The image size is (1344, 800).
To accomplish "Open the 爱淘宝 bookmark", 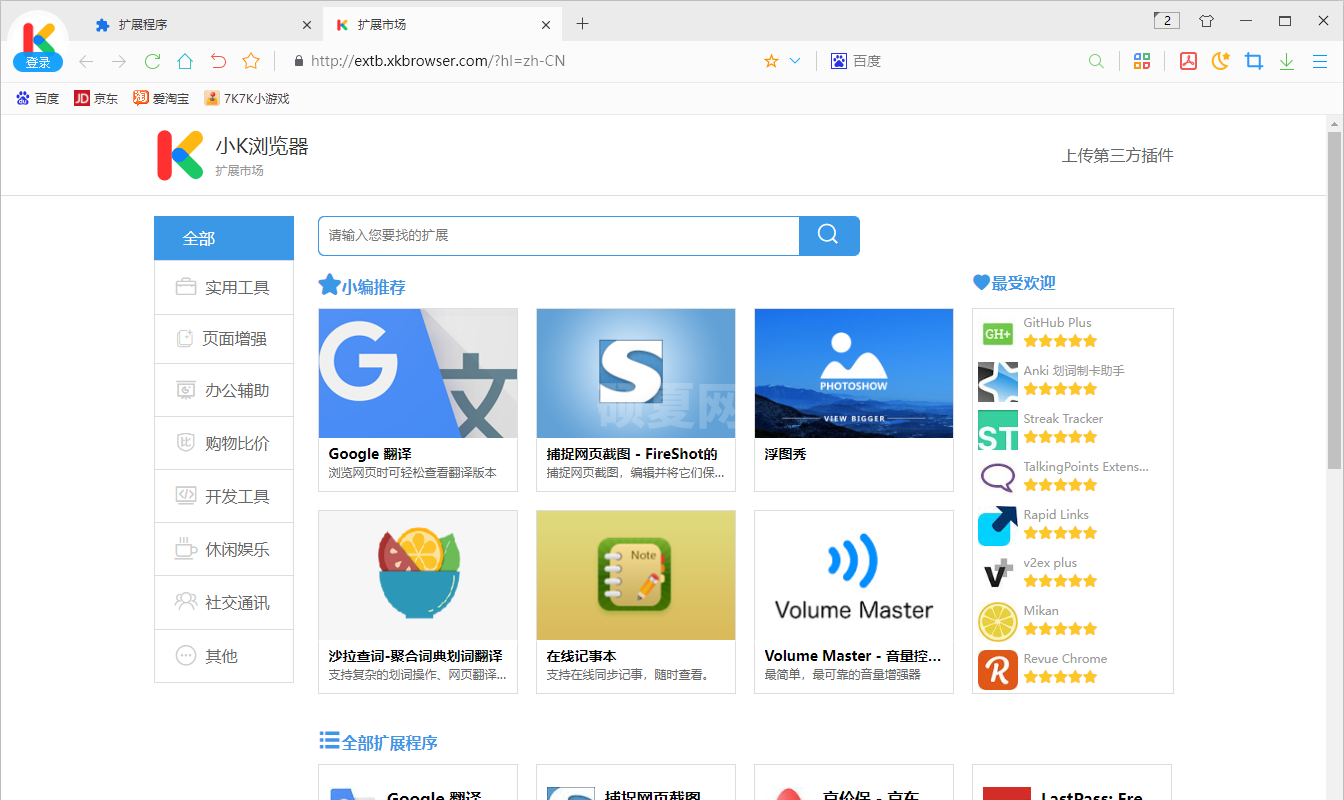I will 161,98.
